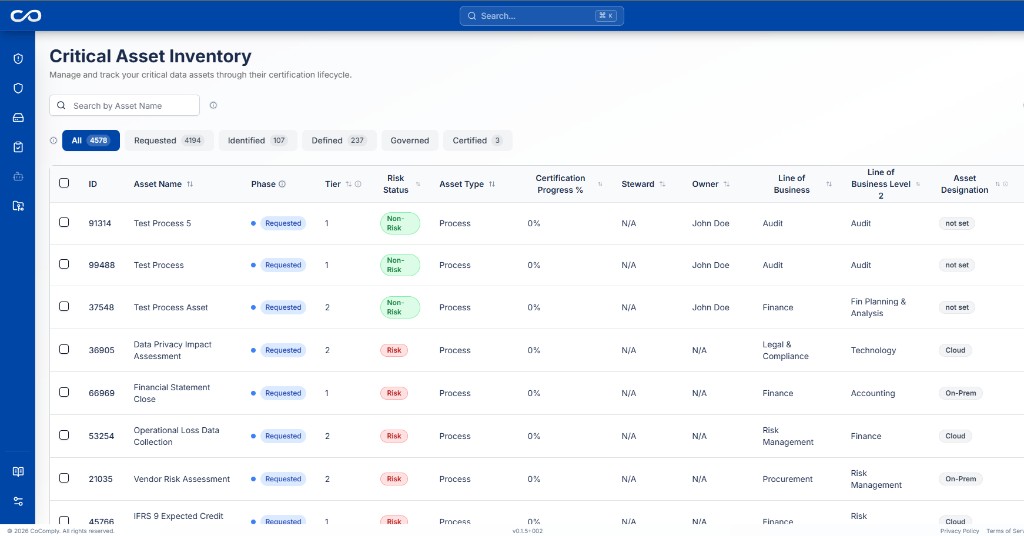
Task: Click the CoComply infinity logo
Action: [x=25, y=16]
